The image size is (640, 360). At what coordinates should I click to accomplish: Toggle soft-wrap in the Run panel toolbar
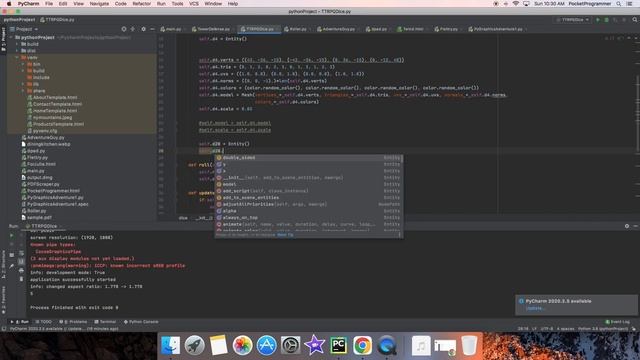pos(21,253)
